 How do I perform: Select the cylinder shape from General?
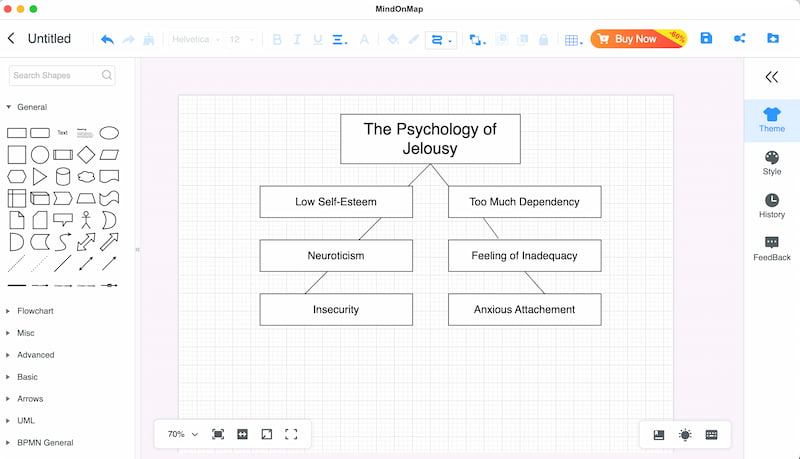[63, 176]
